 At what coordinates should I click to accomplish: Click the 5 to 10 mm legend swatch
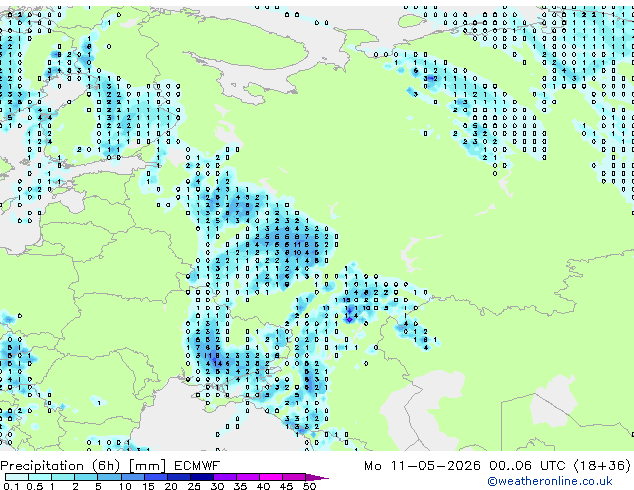point(109,477)
